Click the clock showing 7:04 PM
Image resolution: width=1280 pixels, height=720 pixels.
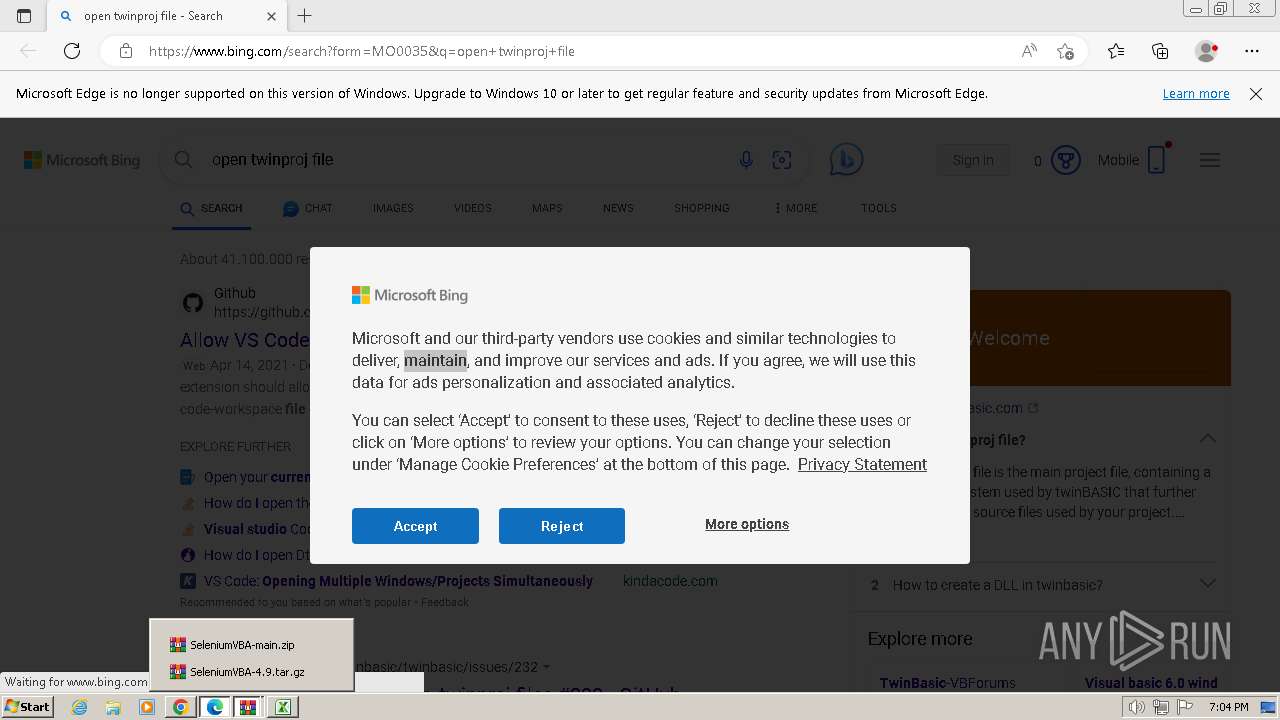tap(1229, 707)
